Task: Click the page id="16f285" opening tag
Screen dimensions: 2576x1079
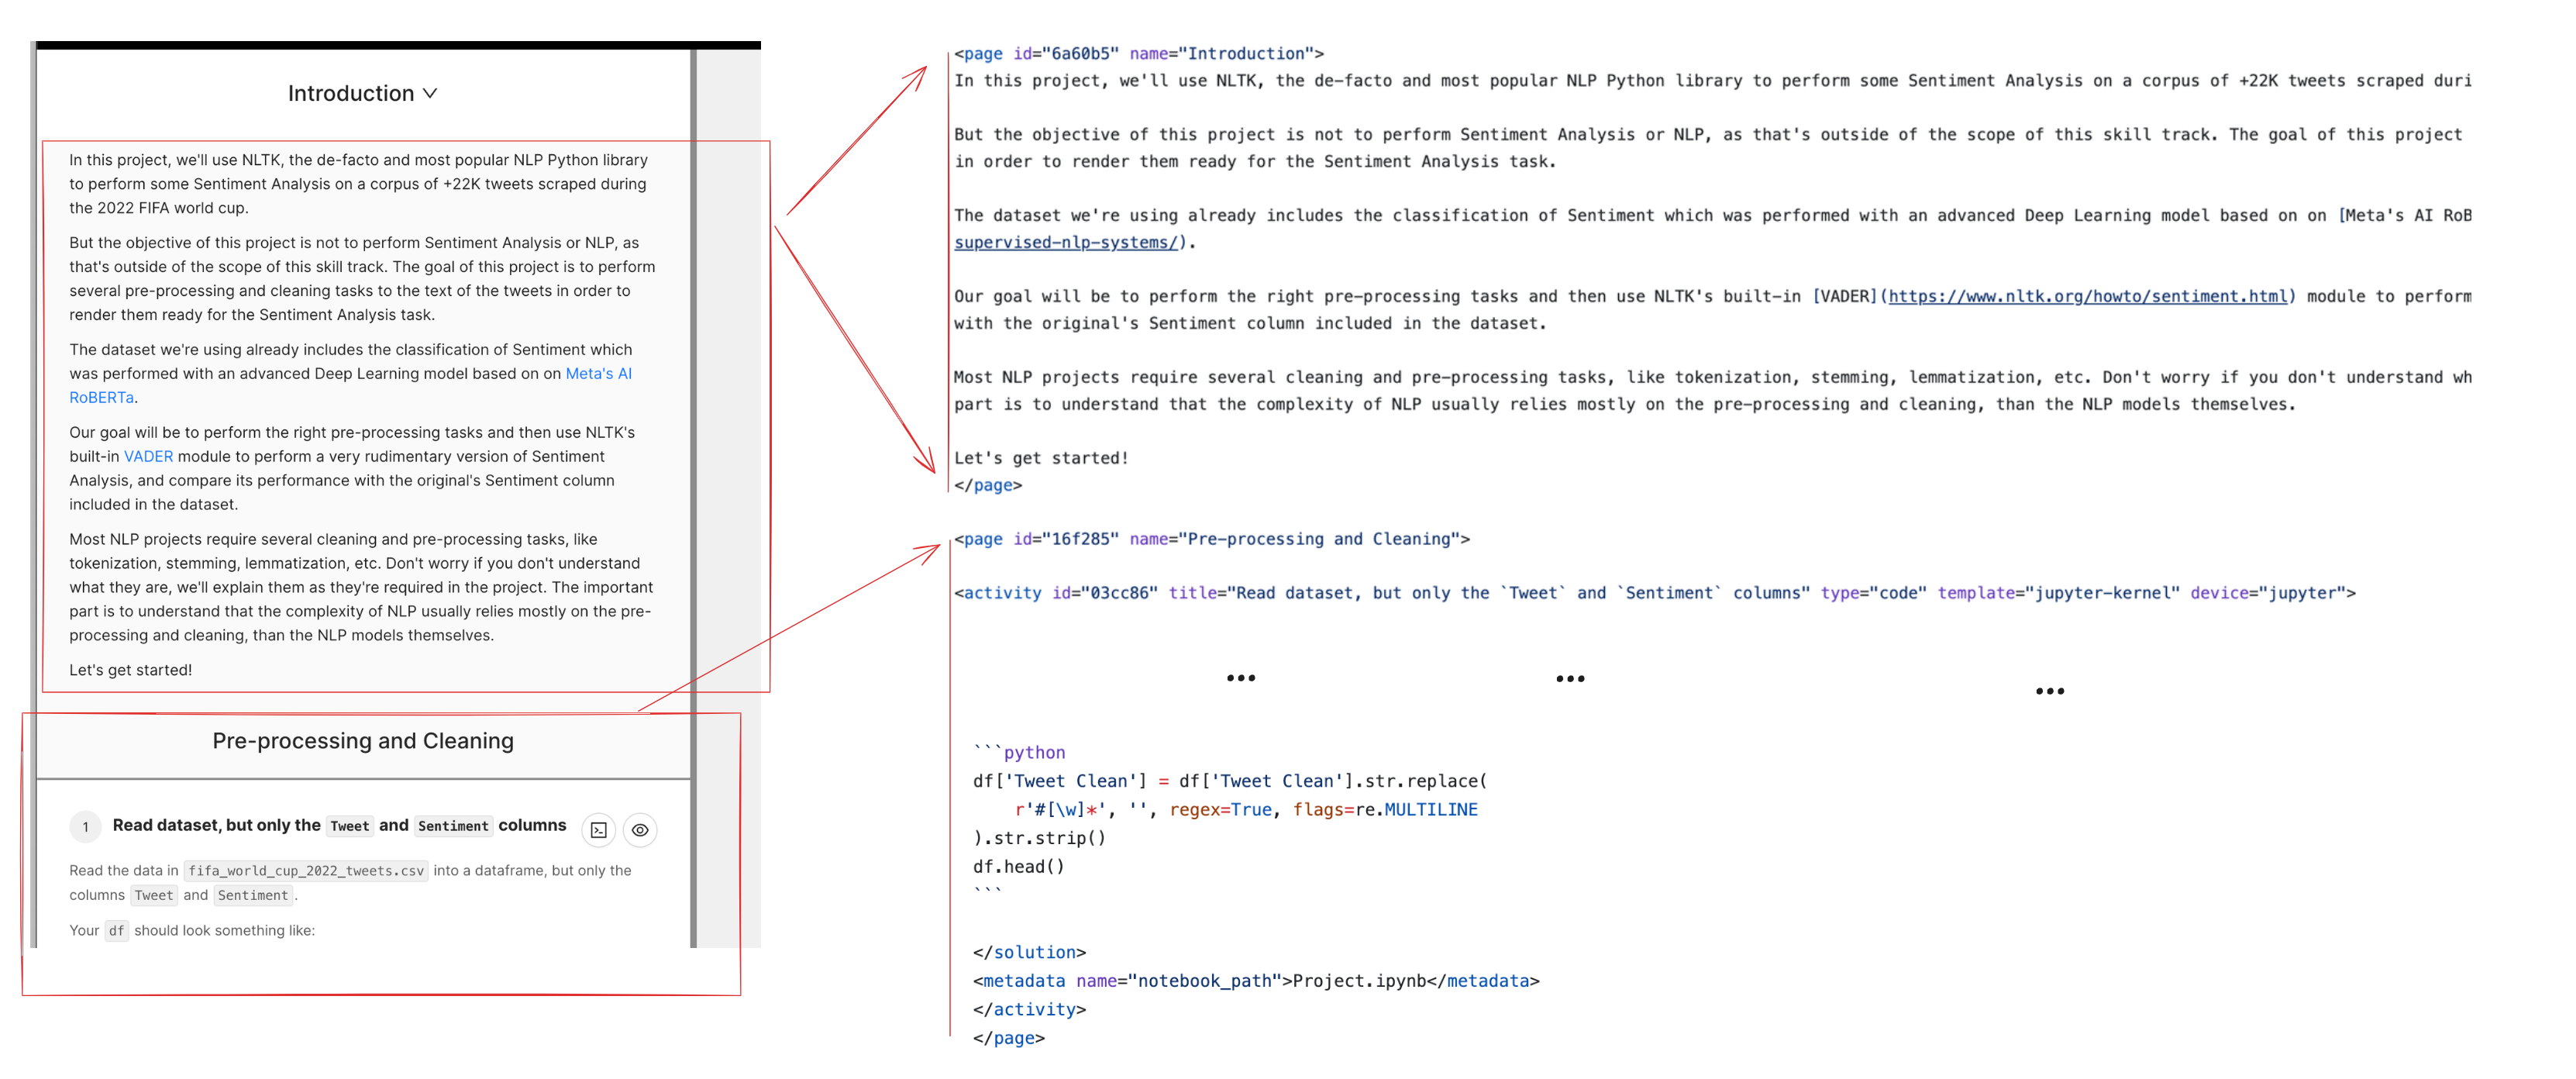Action: click(1212, 539)
